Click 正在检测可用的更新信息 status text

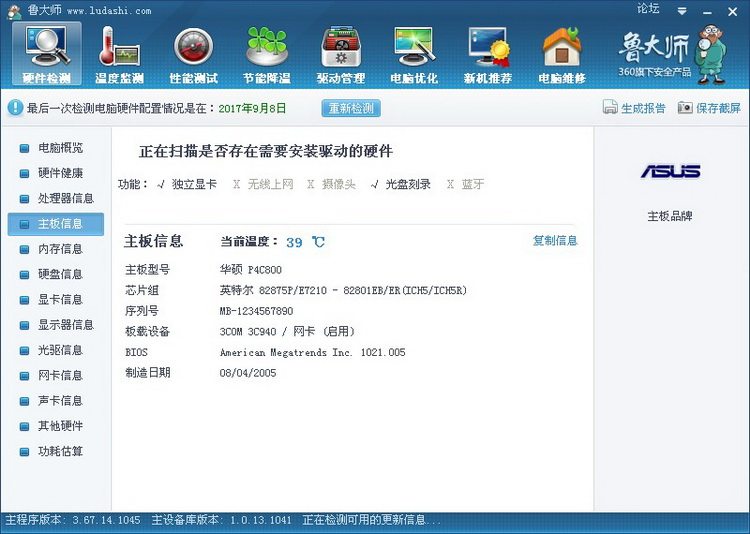[371, 520]
